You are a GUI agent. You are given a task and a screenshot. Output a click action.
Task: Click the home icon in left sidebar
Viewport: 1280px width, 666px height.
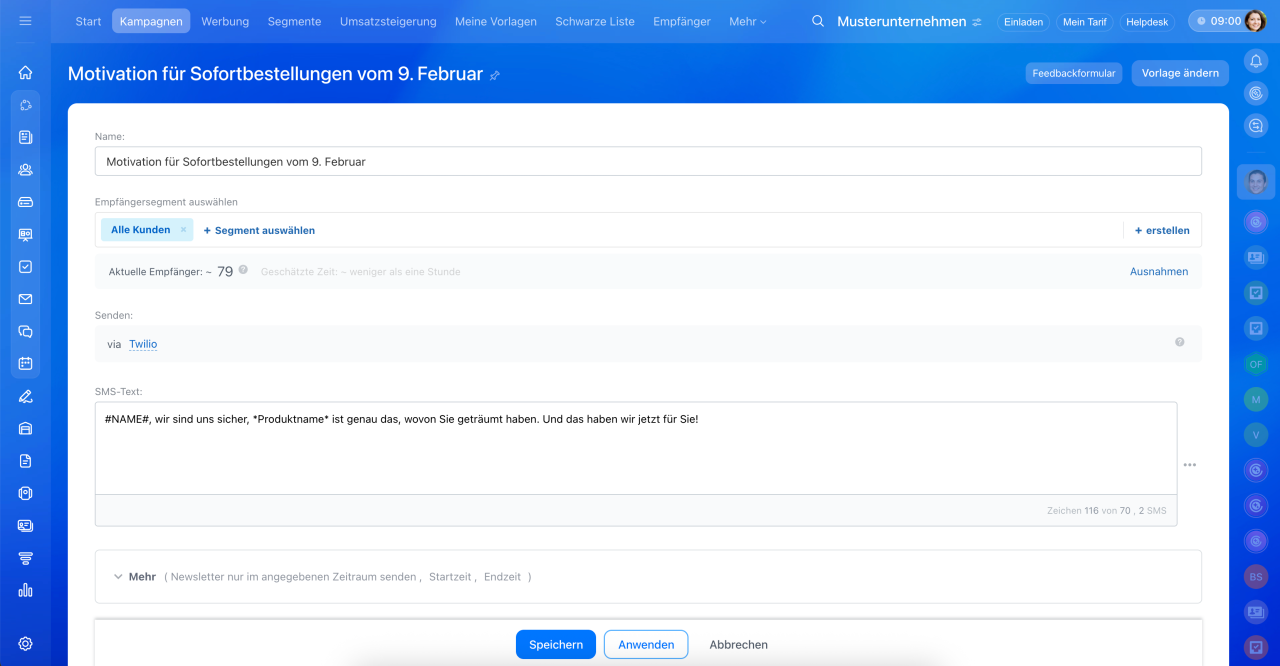pos(25,72)
